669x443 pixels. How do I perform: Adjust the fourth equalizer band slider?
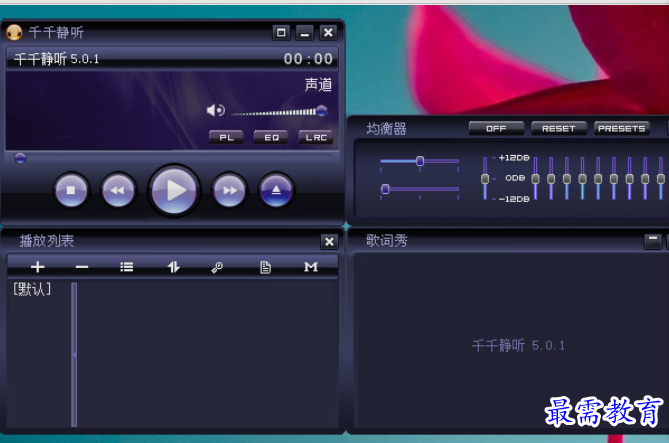pyautogui.click(x=582, y=178)
